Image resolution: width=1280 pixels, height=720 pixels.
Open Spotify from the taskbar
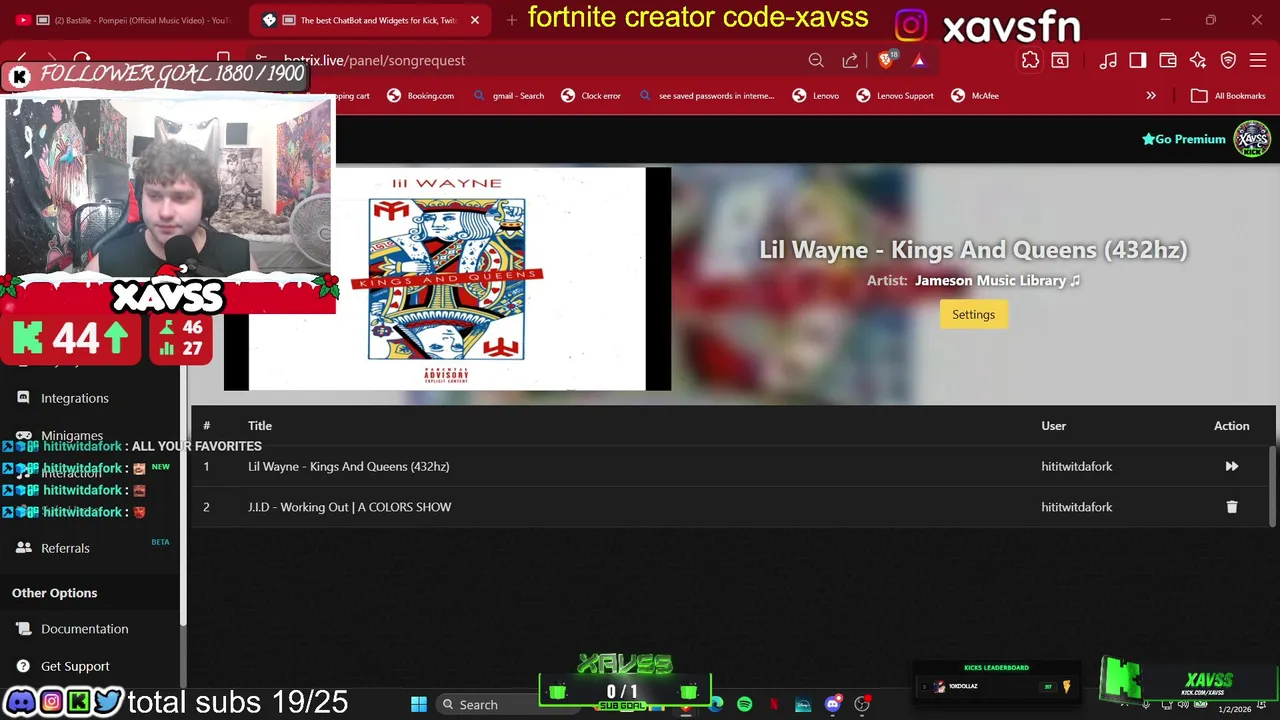click(744, 704)
